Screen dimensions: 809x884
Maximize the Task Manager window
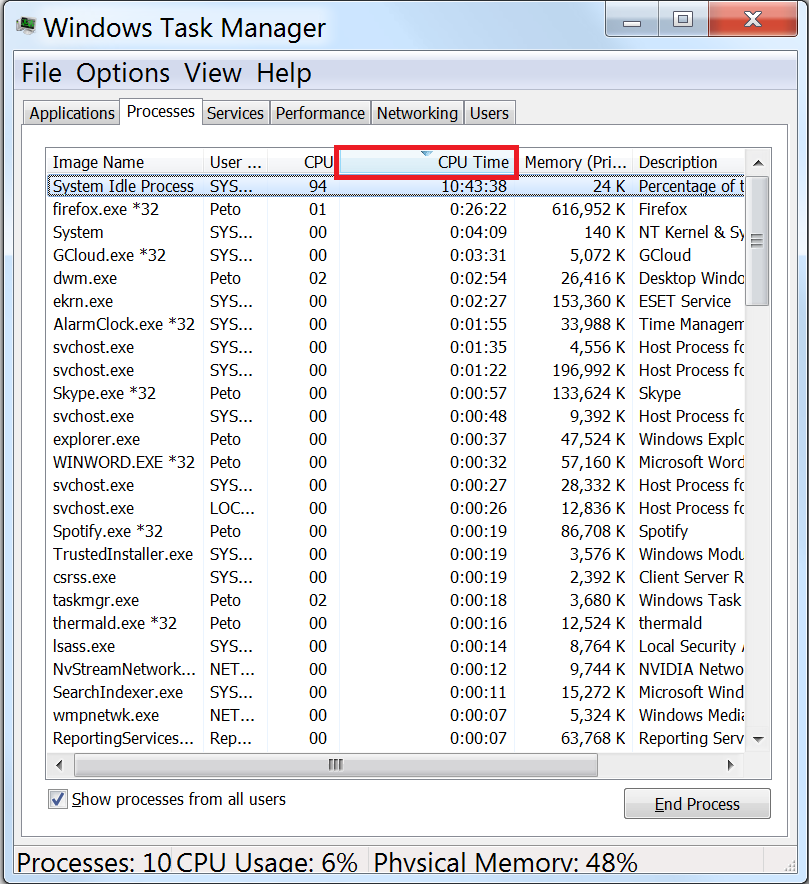click(683, 20)
